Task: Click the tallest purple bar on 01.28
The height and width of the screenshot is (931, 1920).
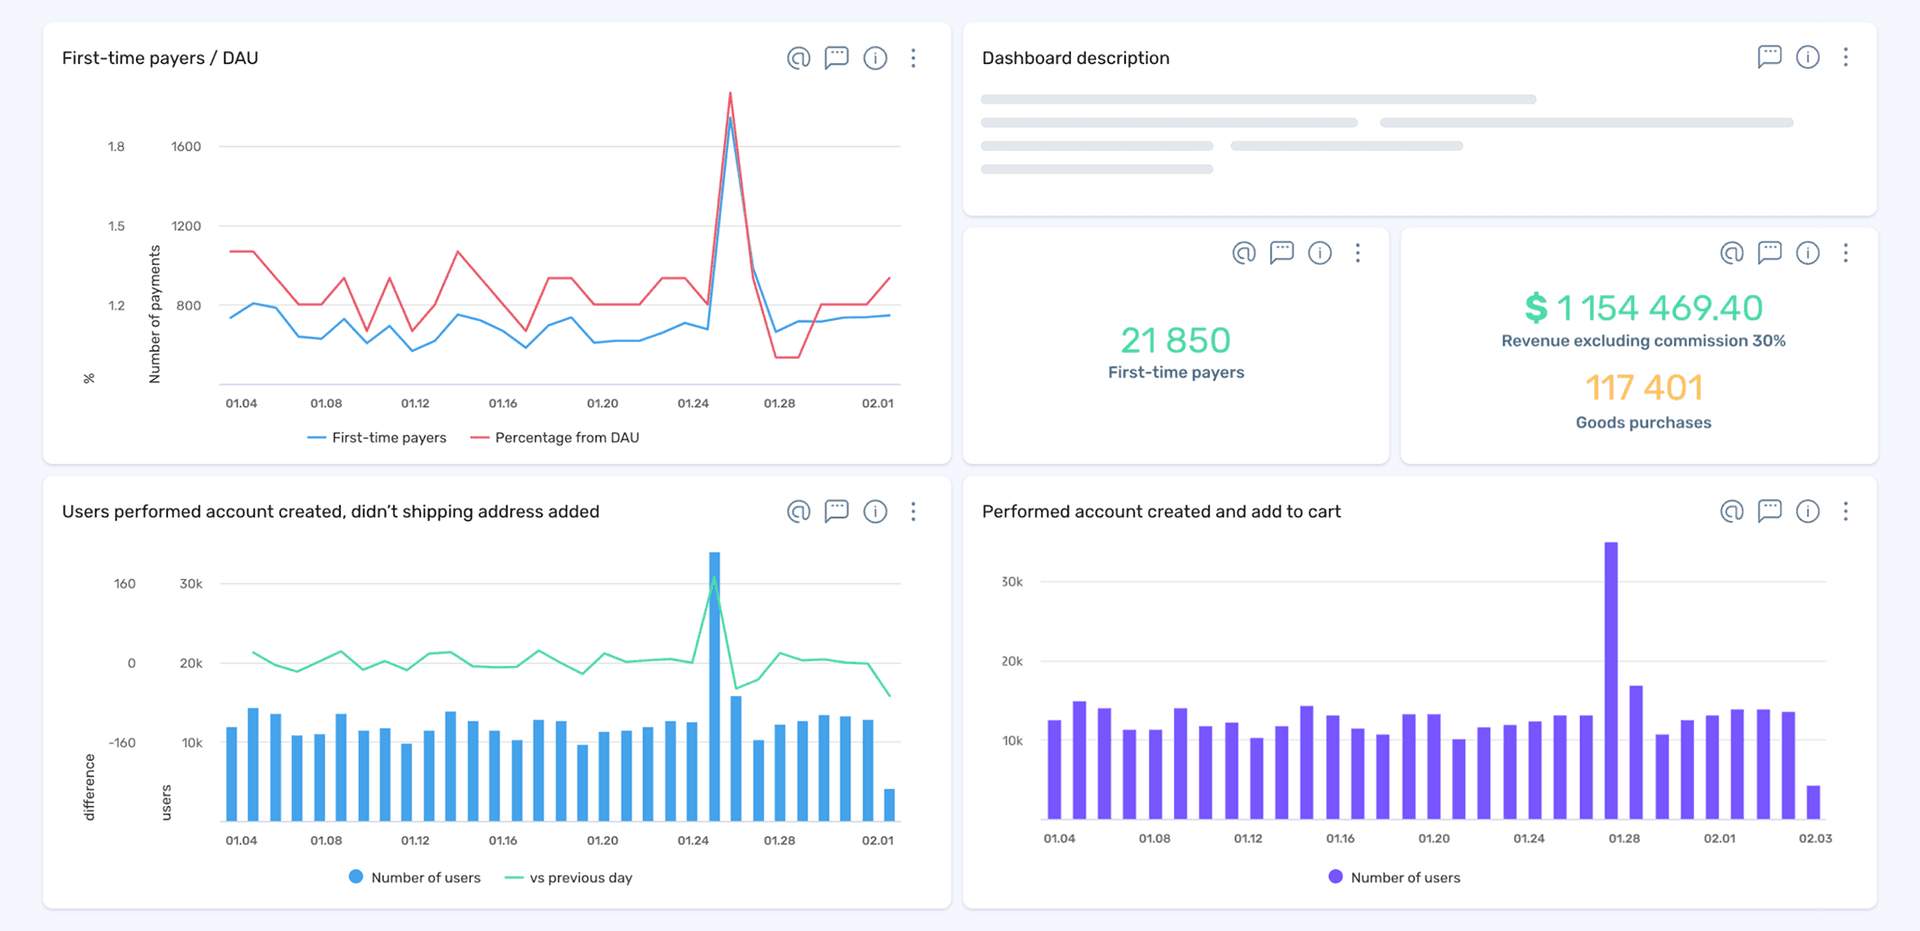Action: pos(1610,680)
